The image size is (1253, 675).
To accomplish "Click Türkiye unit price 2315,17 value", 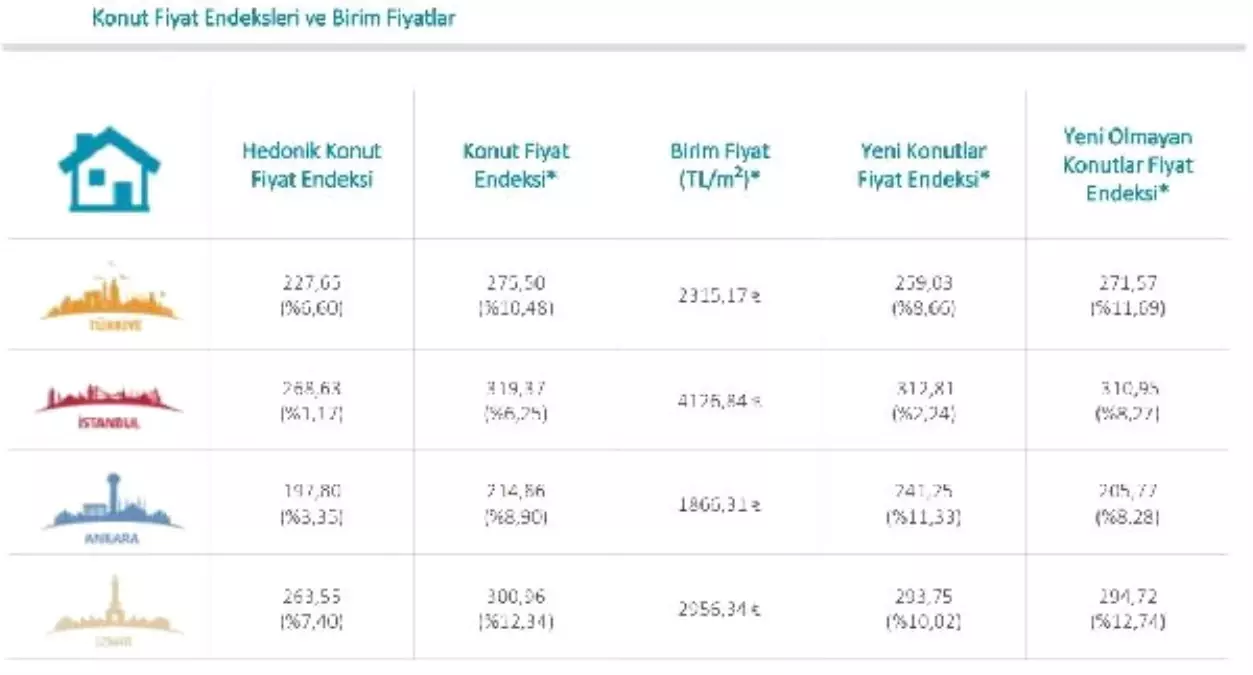I will 719,297.
